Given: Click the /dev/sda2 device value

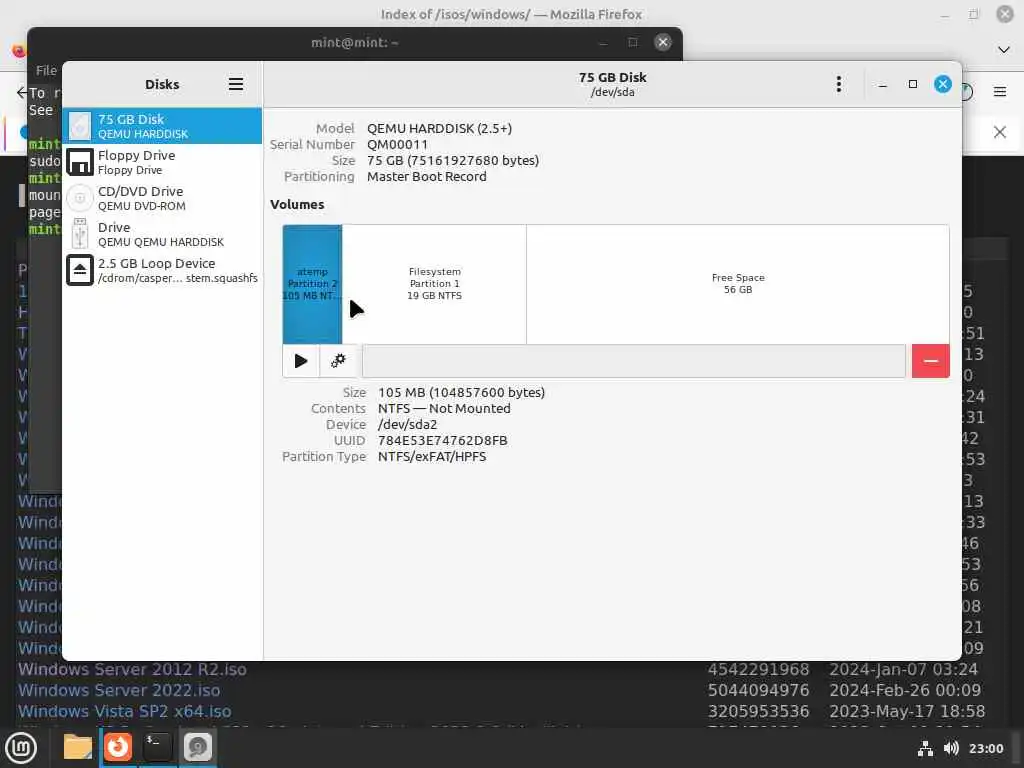Looking at the screenshot, I should coord(408,424).
